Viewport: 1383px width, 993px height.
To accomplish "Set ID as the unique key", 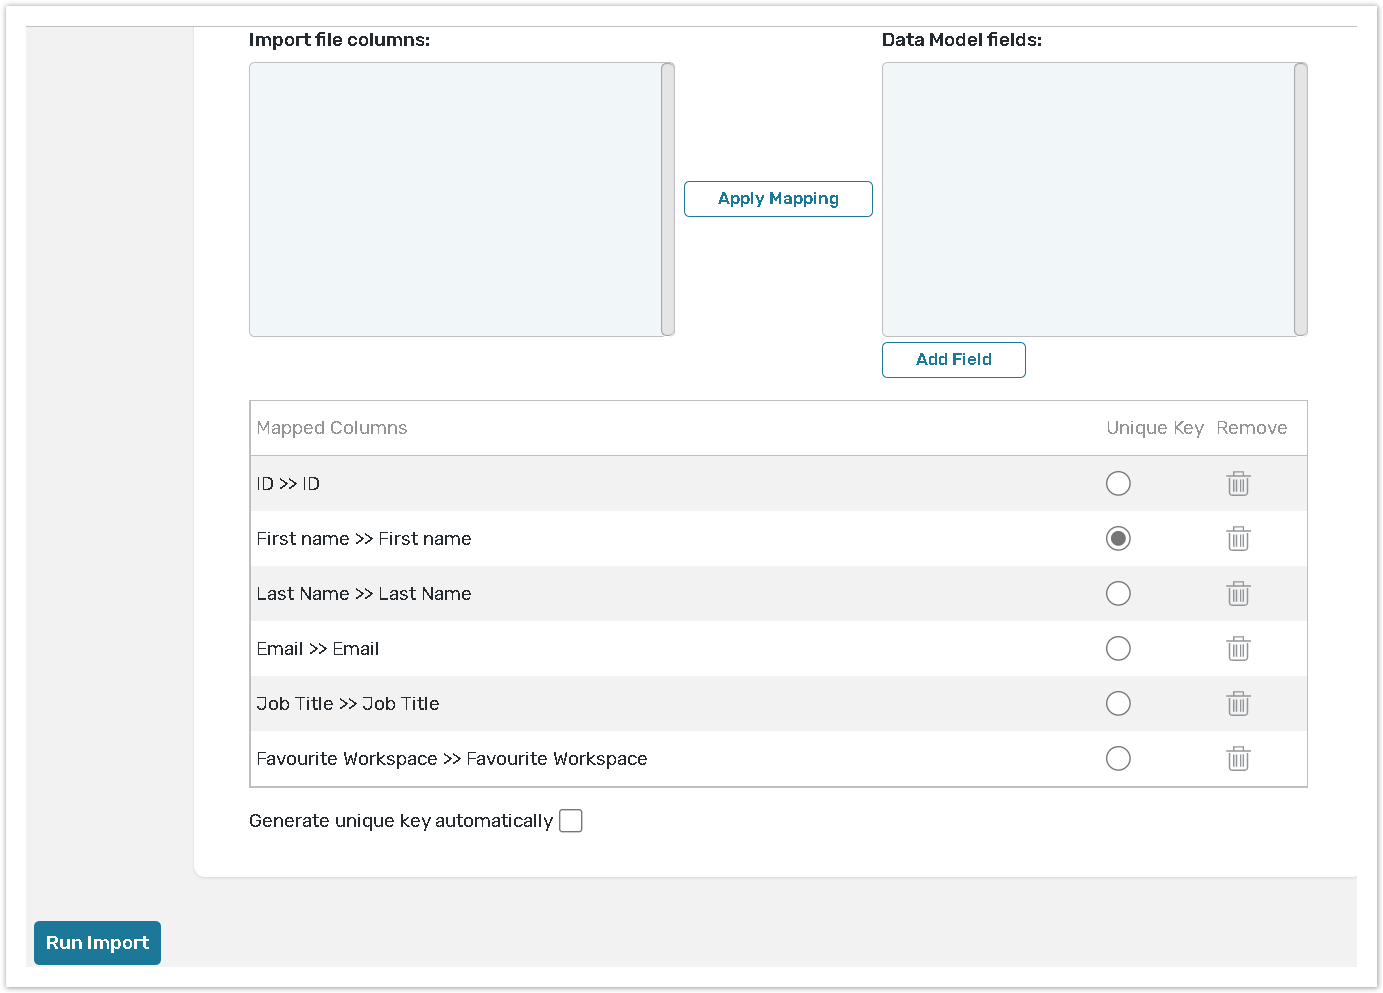I will (1118, 484).
